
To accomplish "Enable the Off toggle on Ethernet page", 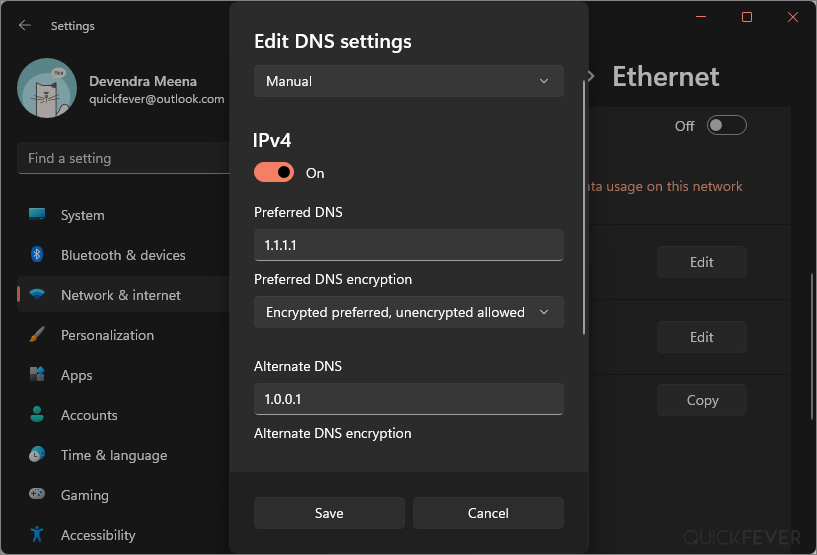I will [726, 126].
